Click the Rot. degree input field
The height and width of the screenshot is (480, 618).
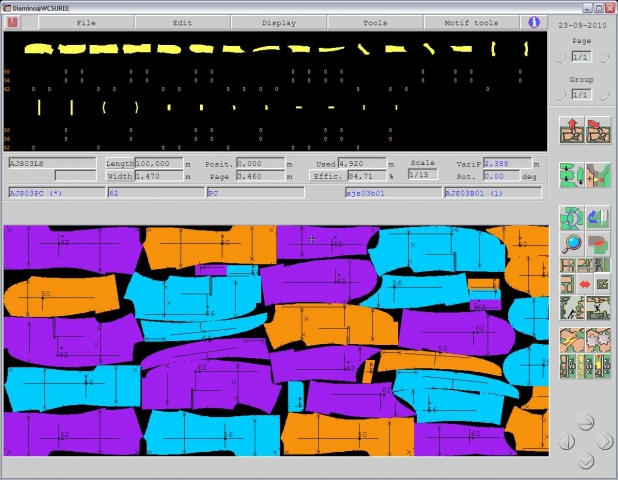[x=507, y=176]
